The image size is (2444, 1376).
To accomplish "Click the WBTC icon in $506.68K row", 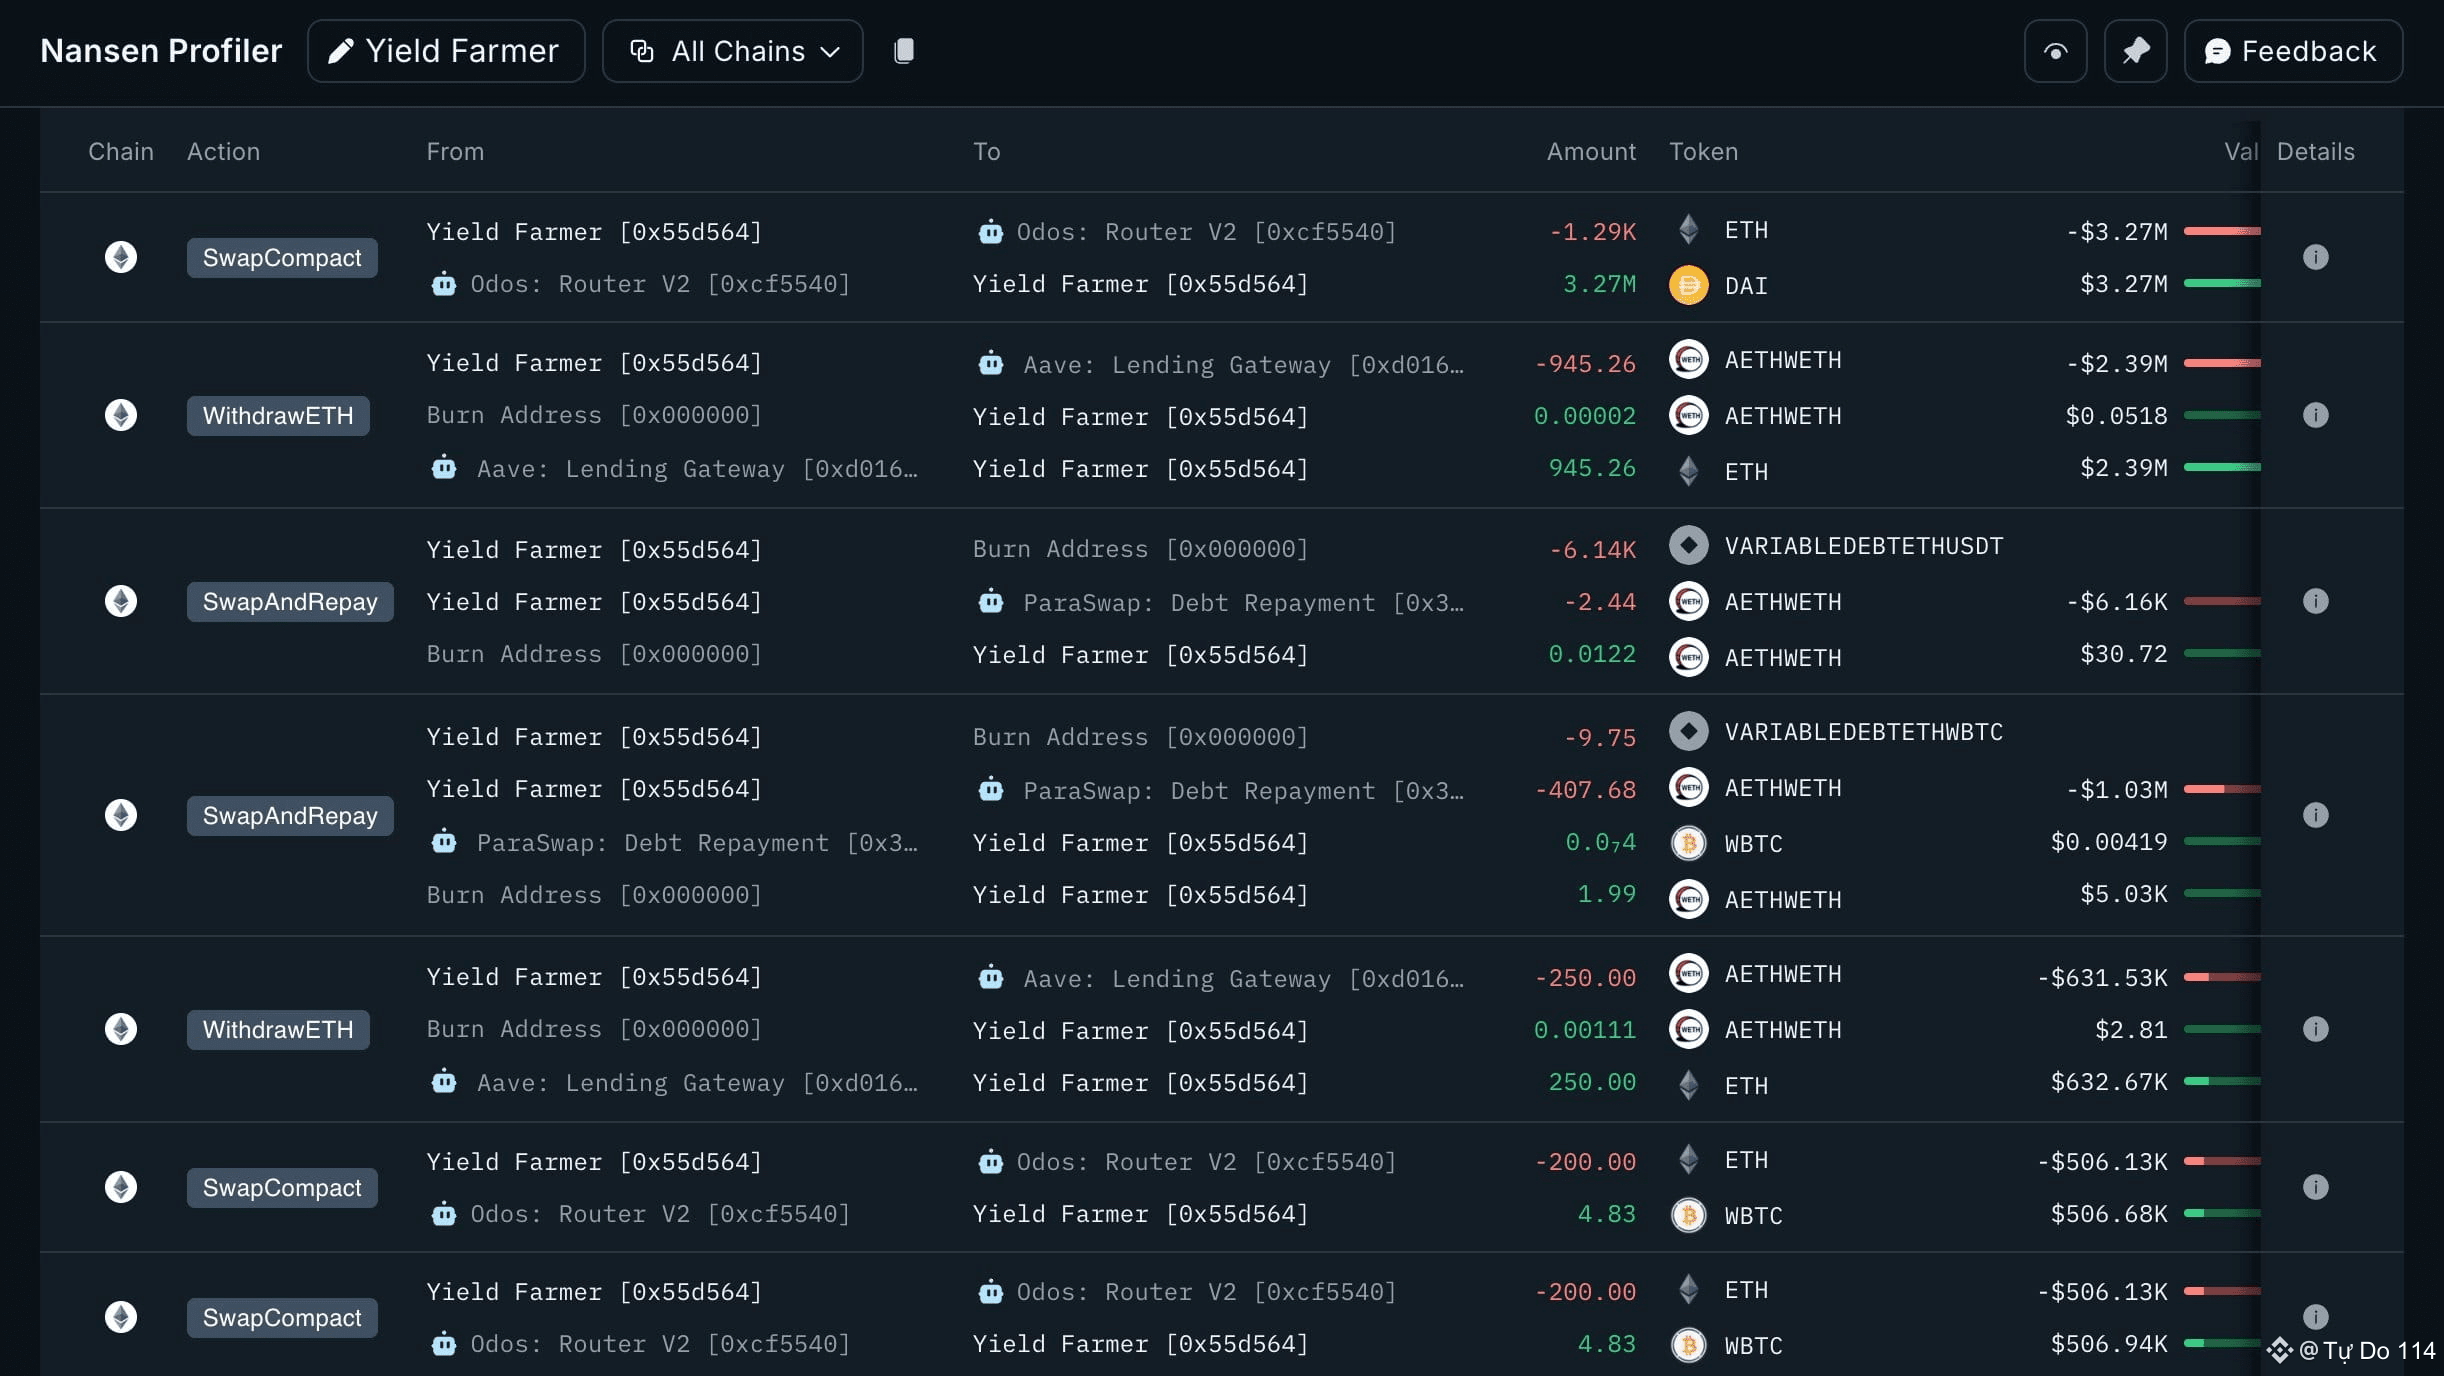I will (x=1688, y=1215).
